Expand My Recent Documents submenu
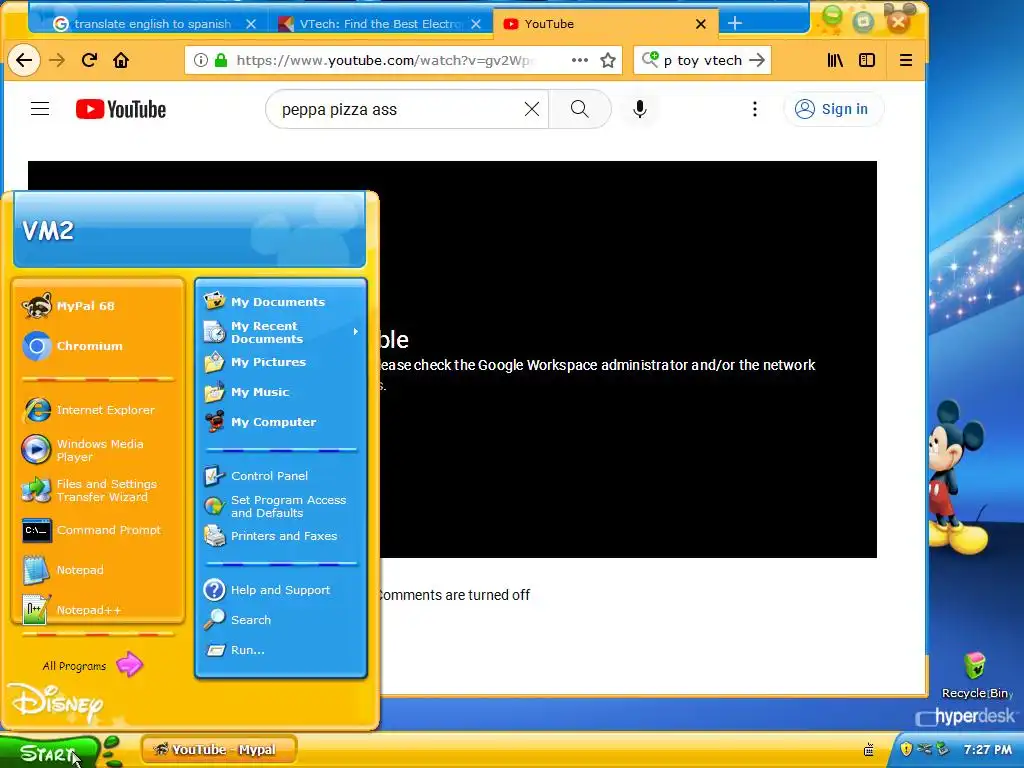The width and height of the screenshot is (1024, 768). (x=281, y=332)
